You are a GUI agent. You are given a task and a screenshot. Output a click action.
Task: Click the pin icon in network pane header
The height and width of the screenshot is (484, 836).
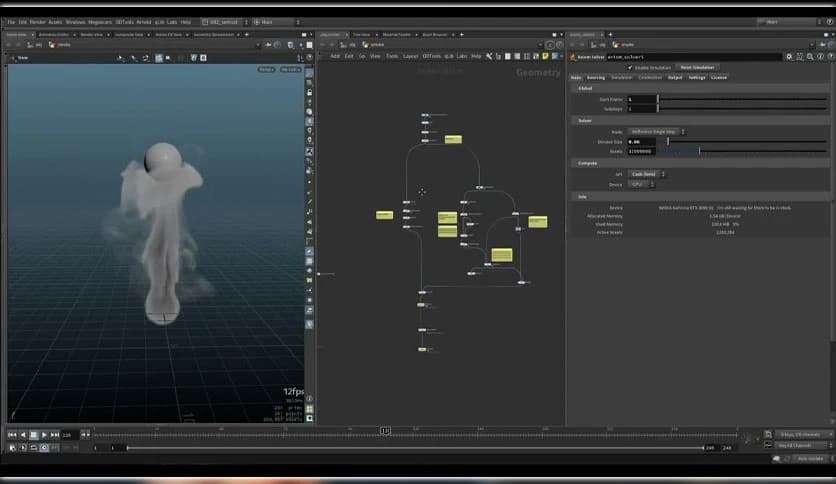549,45
